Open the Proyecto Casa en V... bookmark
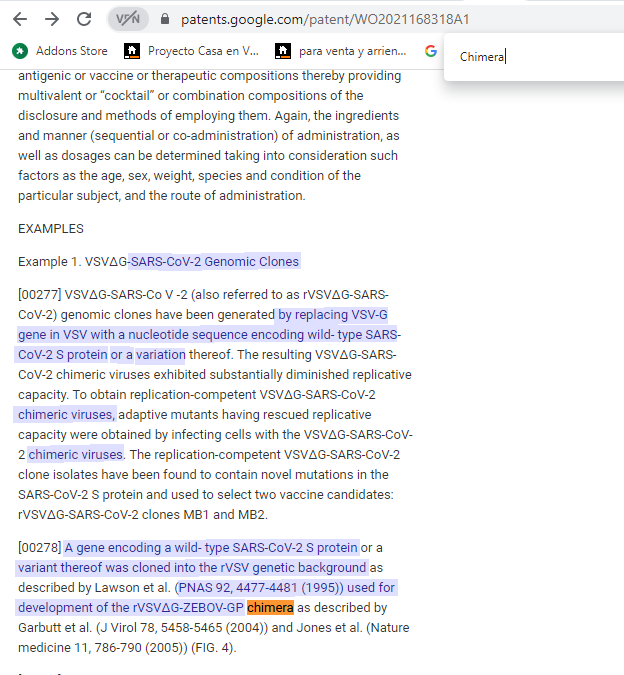624x675 pixels. click(191, 50)
